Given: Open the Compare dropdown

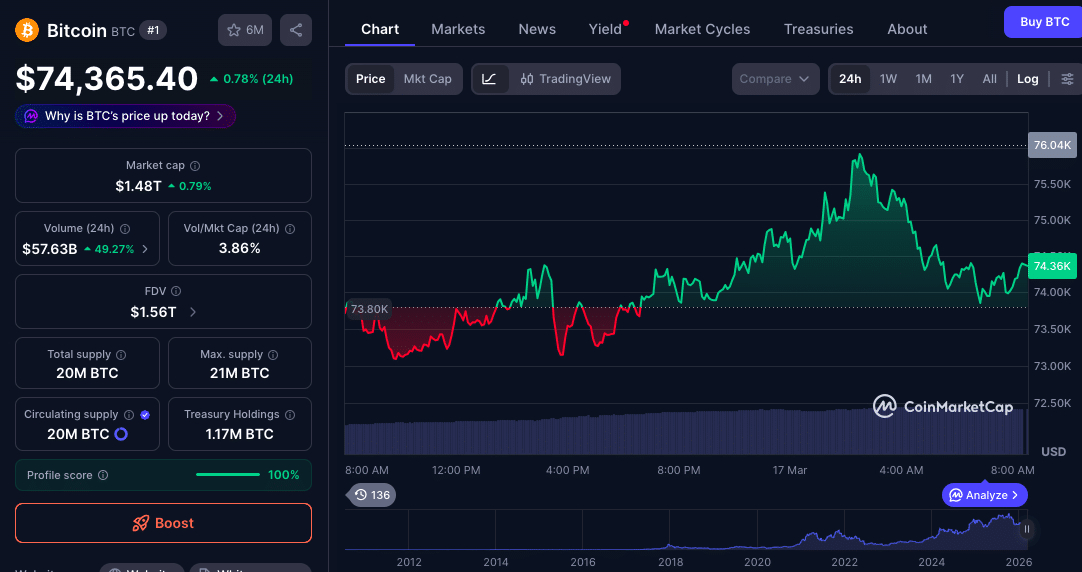Looking at the screenshot, I should [x=776, y=79].
